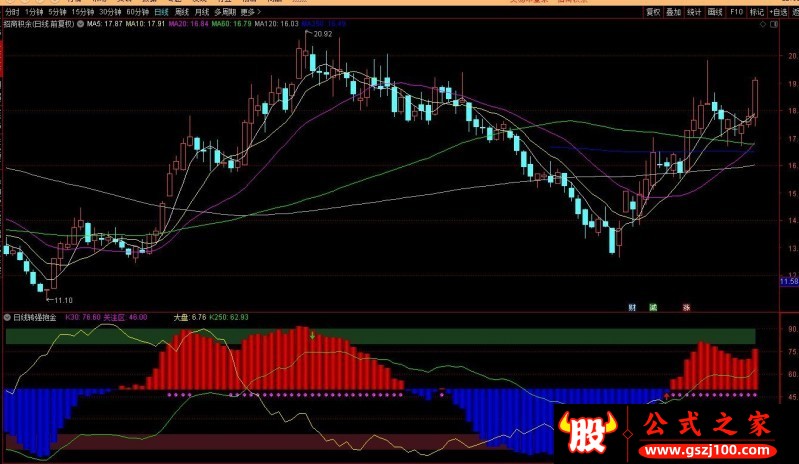Open the 多周期 multi-period view
The width and height of the screenshot is (799, 464).
click(225, 12)
